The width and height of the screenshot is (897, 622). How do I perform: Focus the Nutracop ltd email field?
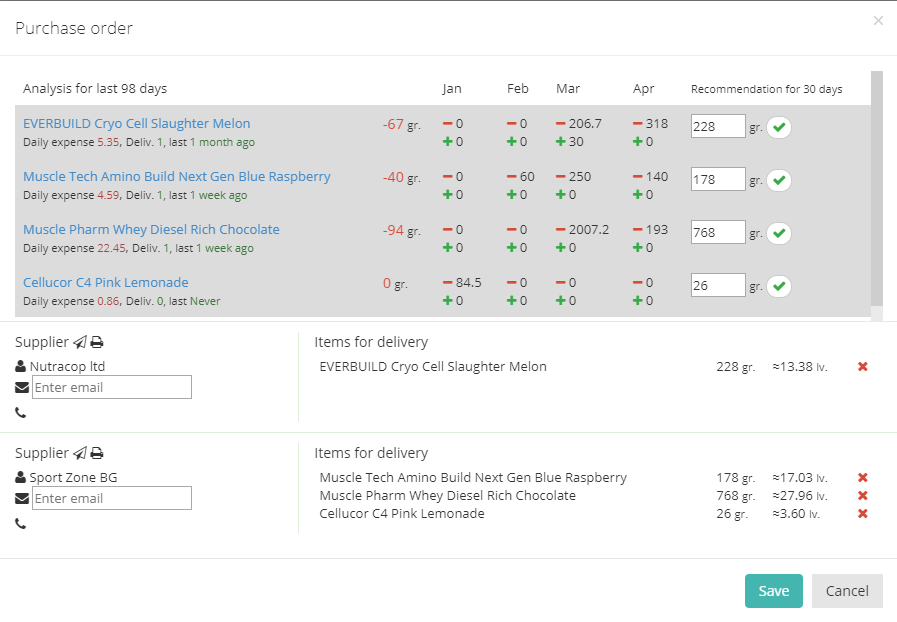pyautogui.click(x=112, y=387)
